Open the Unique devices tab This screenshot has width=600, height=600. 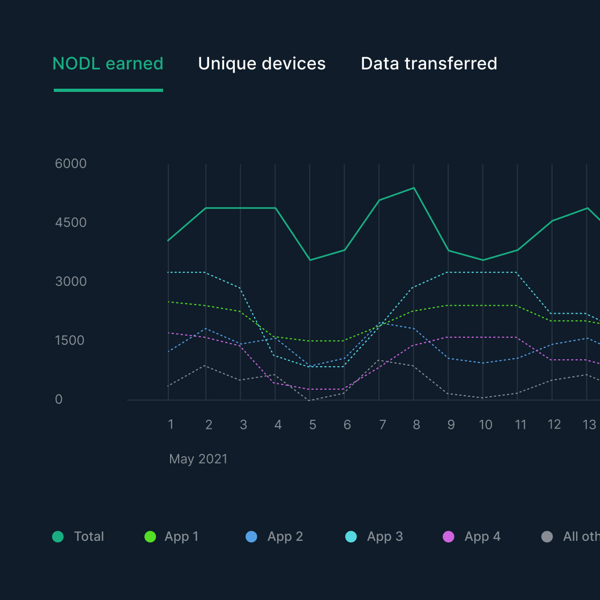coord(261,64)
